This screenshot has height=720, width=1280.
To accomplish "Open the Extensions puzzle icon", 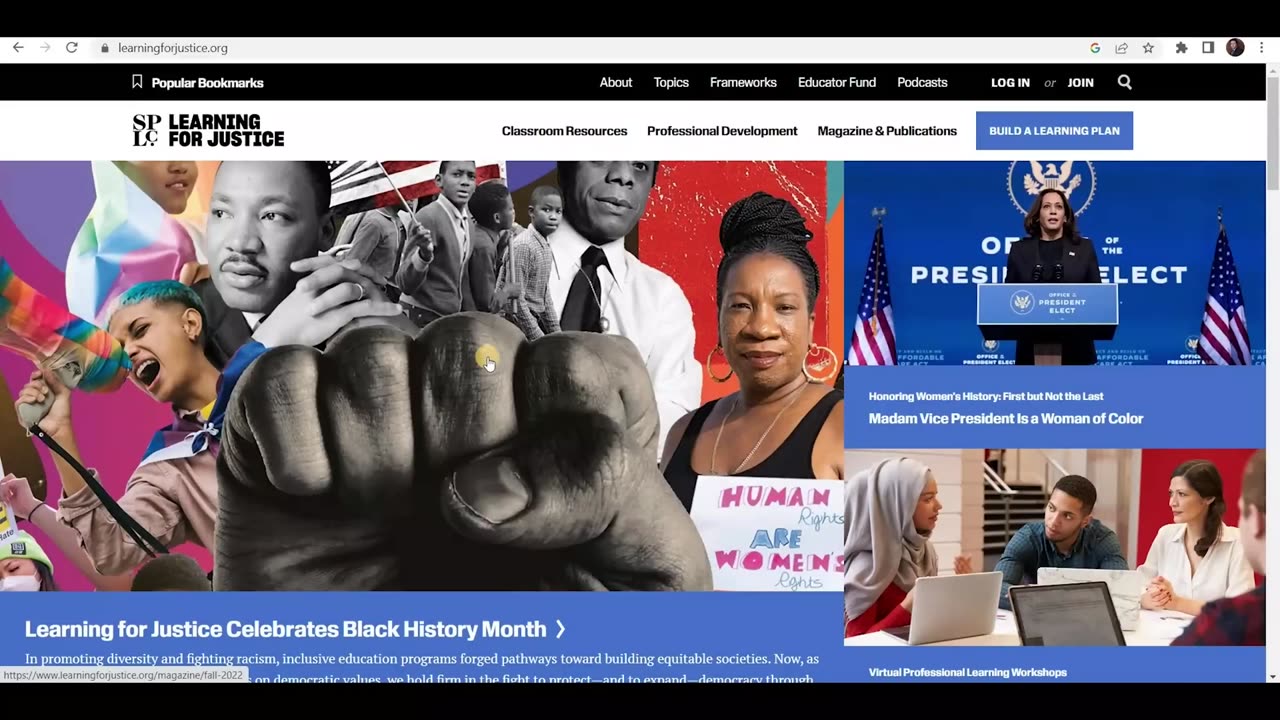I will point(1181,48).
